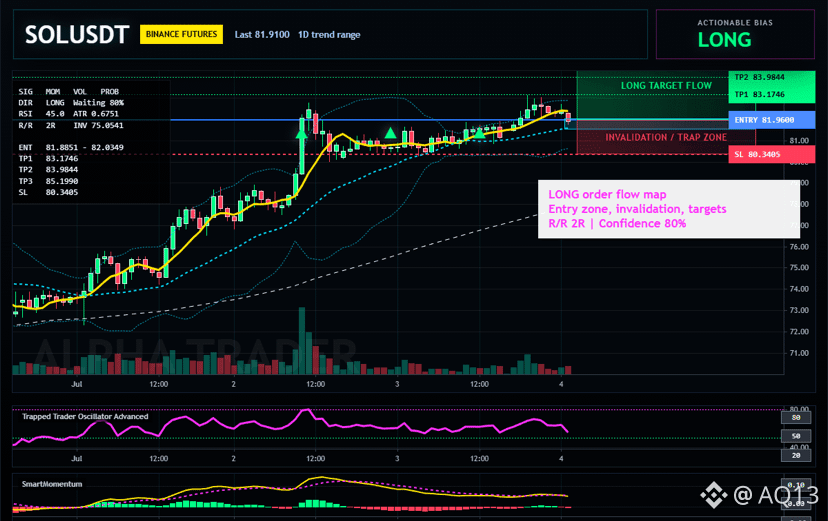Click the 71.00 price axis label
828x521 pixels.
[798, 353]
